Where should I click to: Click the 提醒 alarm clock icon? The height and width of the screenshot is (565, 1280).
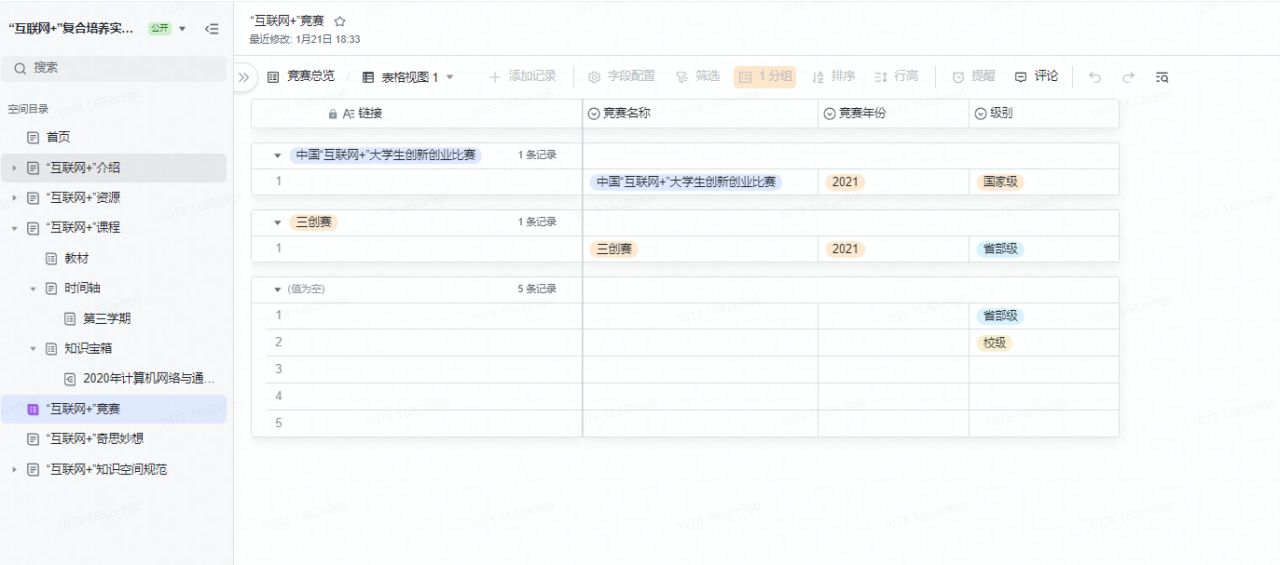tap(958, 77)
